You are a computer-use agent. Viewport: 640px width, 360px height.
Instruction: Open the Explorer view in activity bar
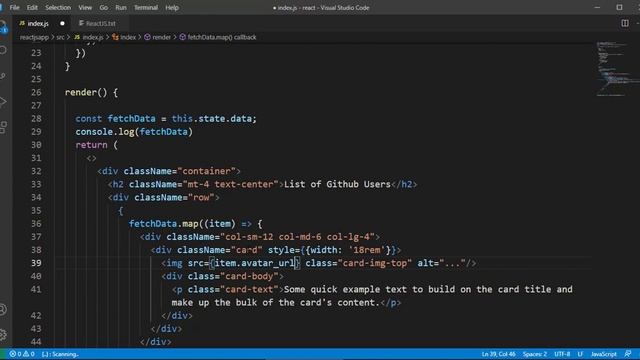tap(4, 27)
